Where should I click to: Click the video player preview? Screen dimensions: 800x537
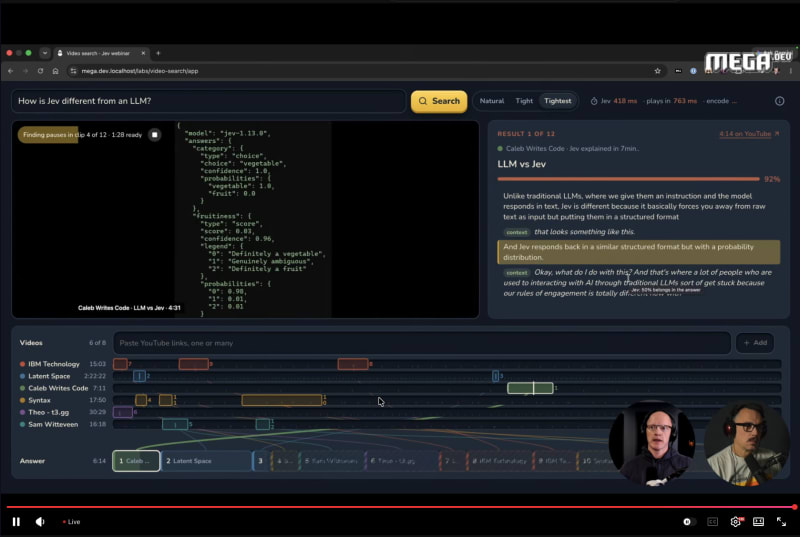coord(245,219)
